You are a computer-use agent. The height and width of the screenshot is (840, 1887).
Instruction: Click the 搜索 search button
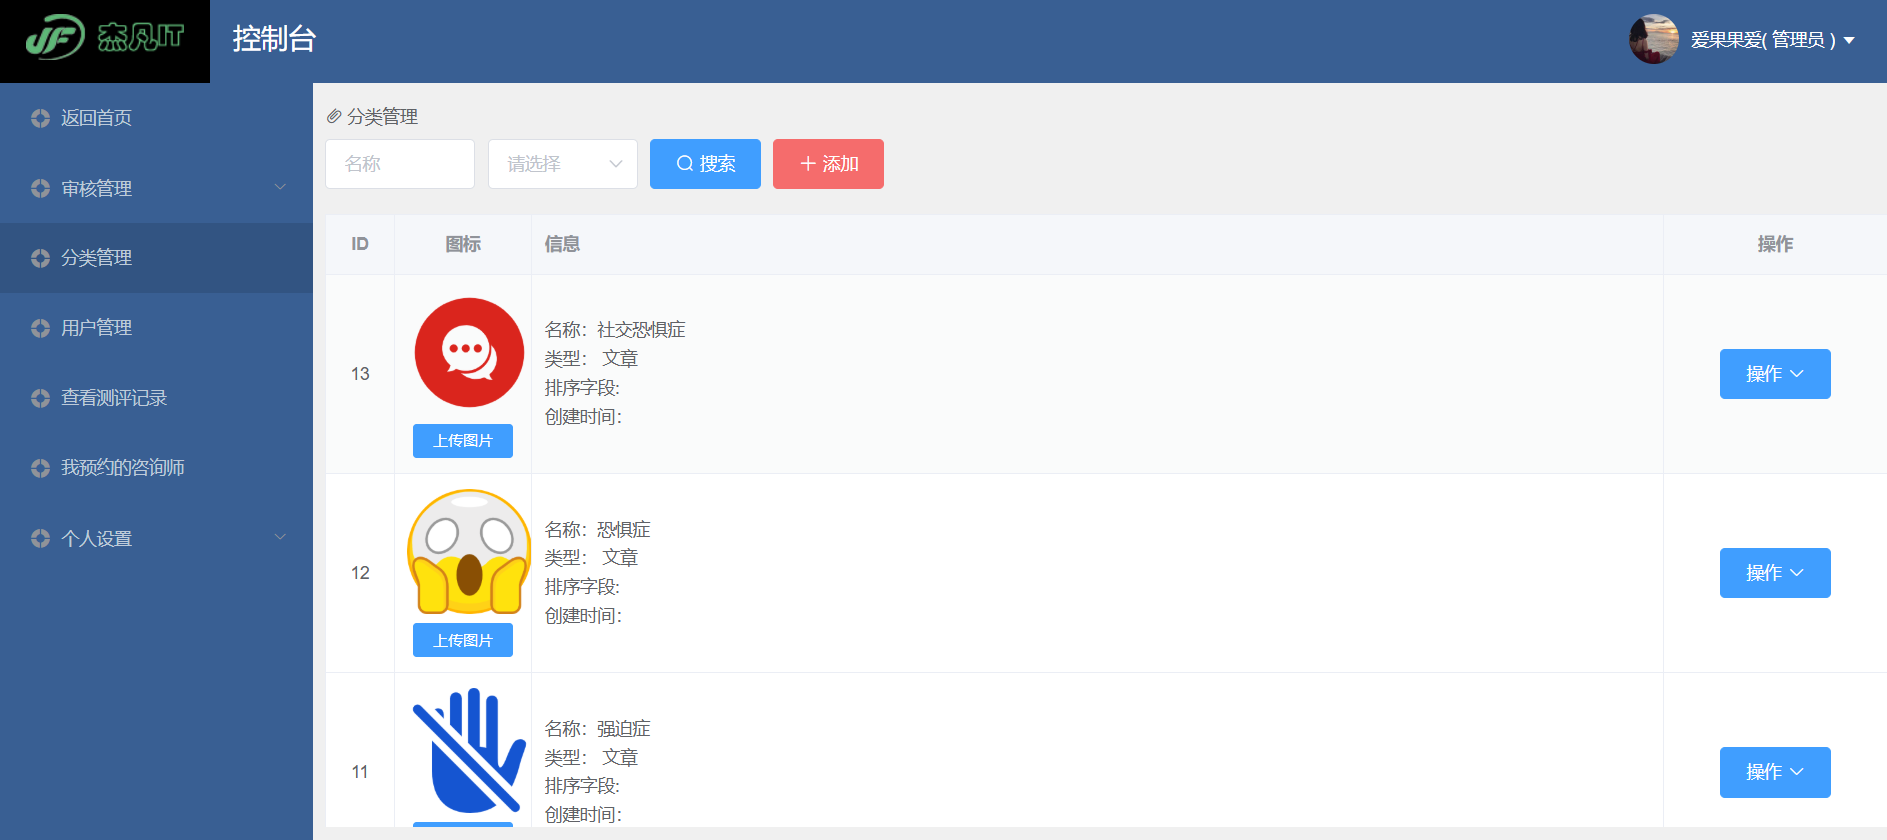(705, 164)
